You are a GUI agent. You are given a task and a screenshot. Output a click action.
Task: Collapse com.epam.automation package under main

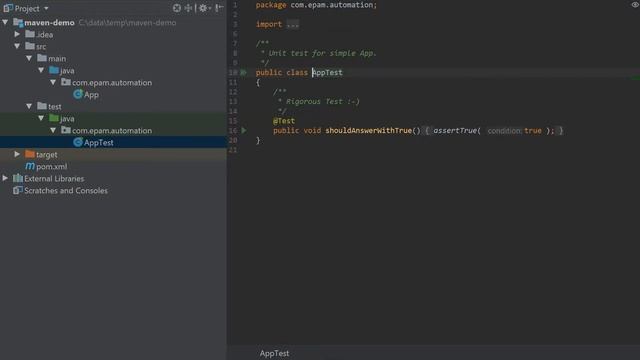pos(53,82)
